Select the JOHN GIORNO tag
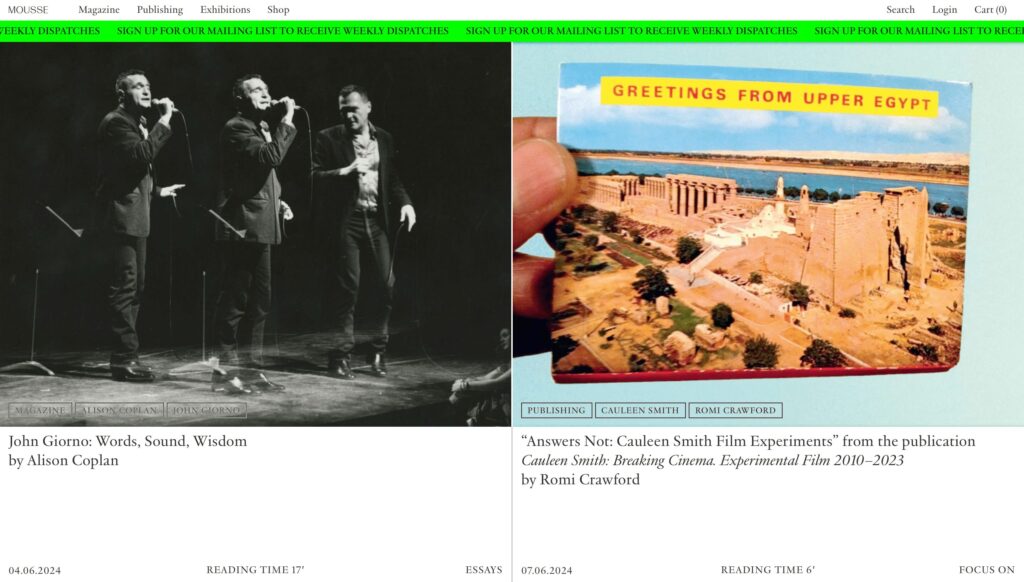 [x=206, y=410]
